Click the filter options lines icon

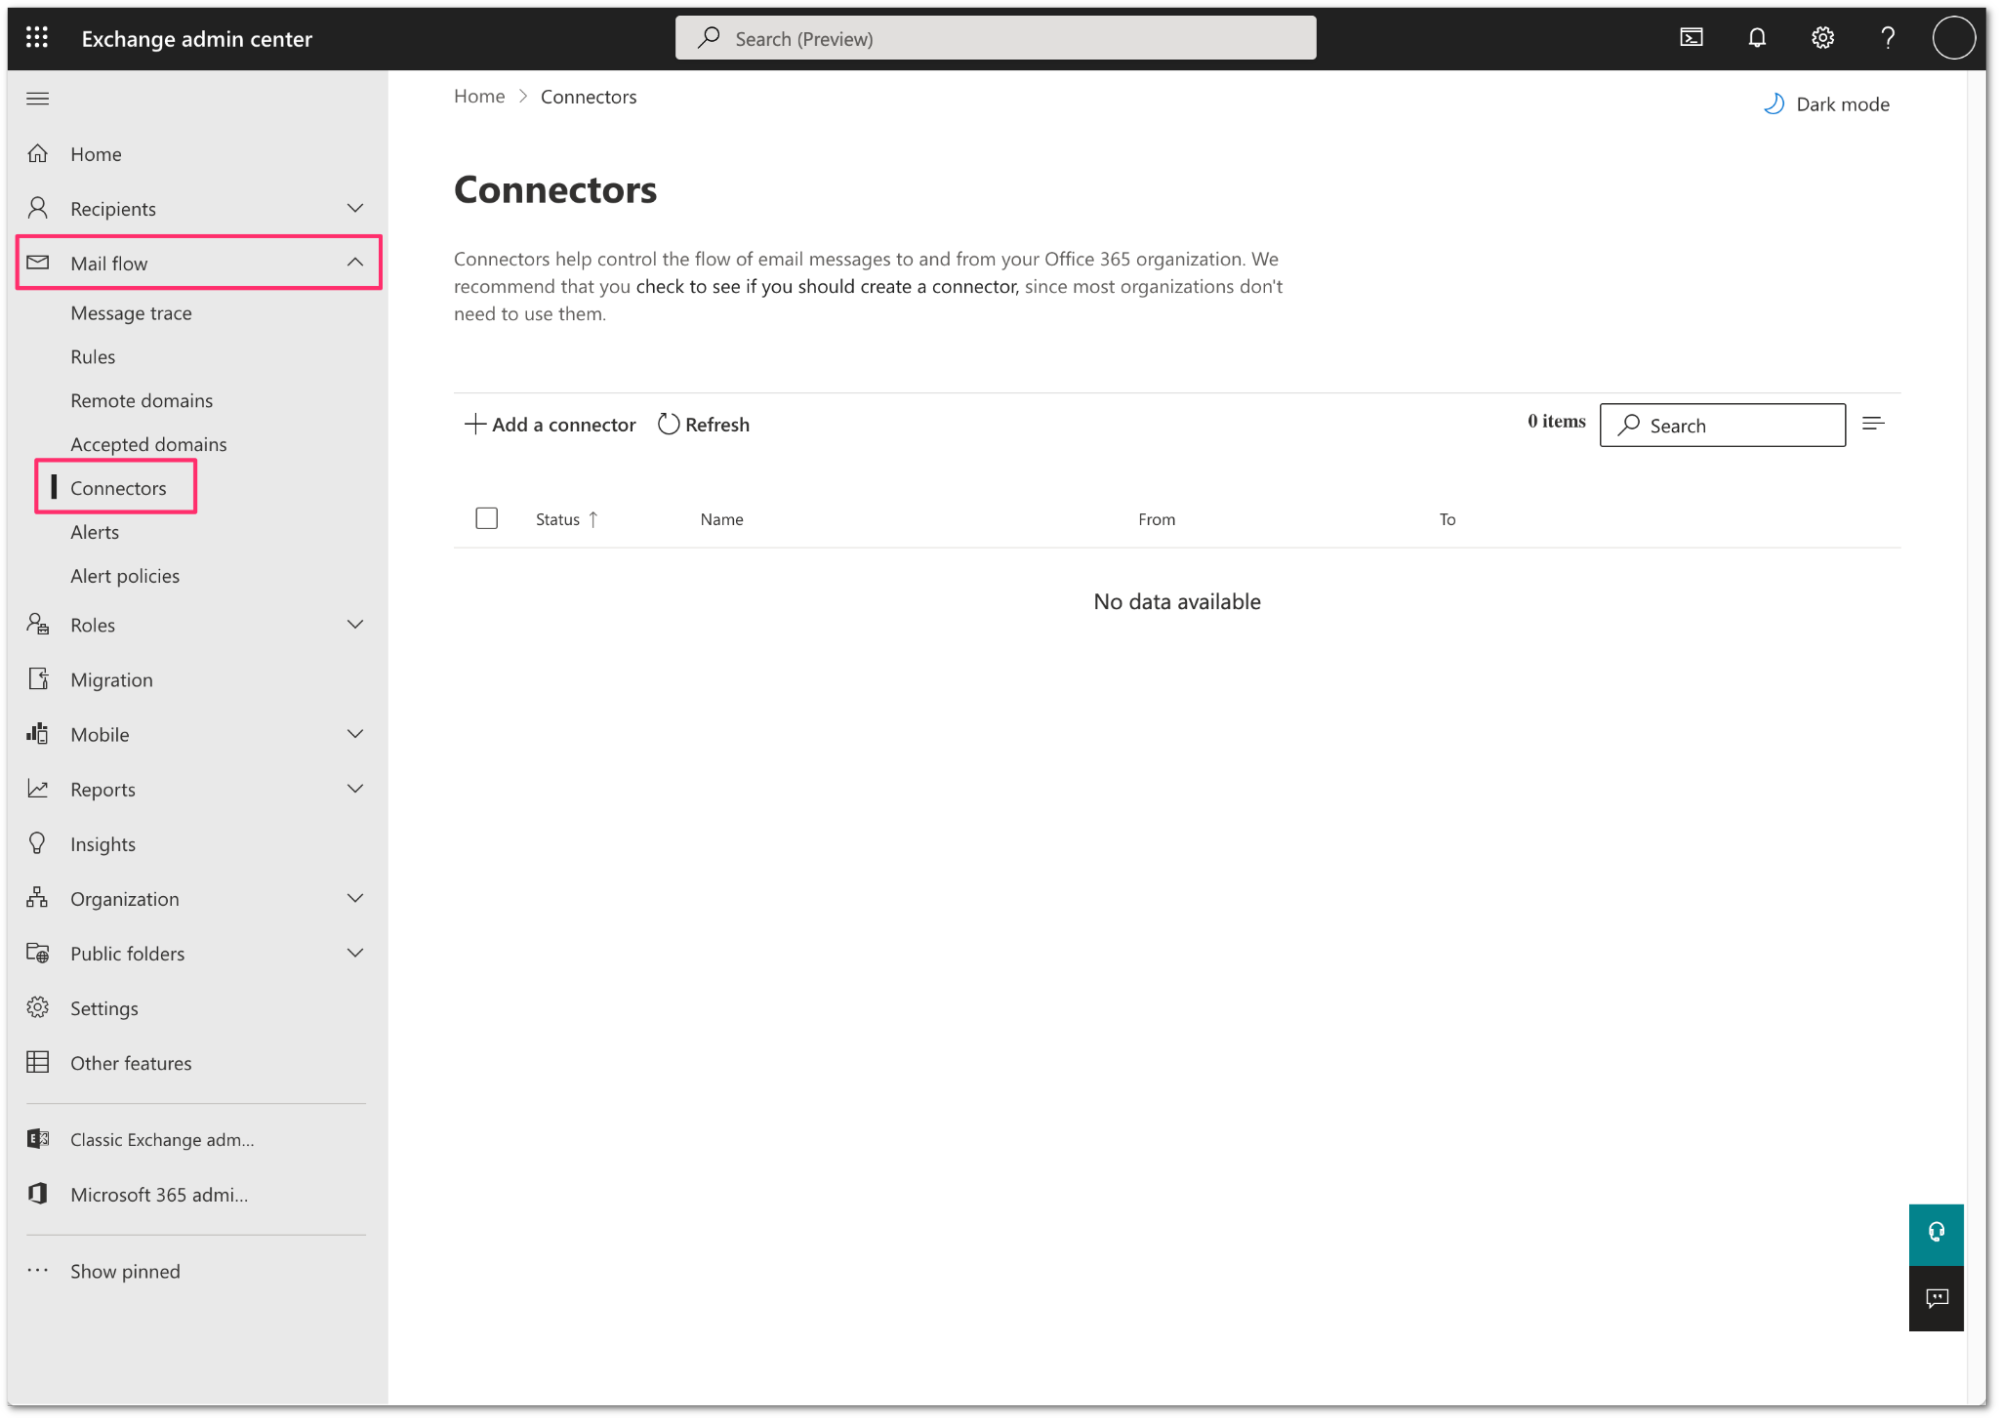(x=1873, y=424)
